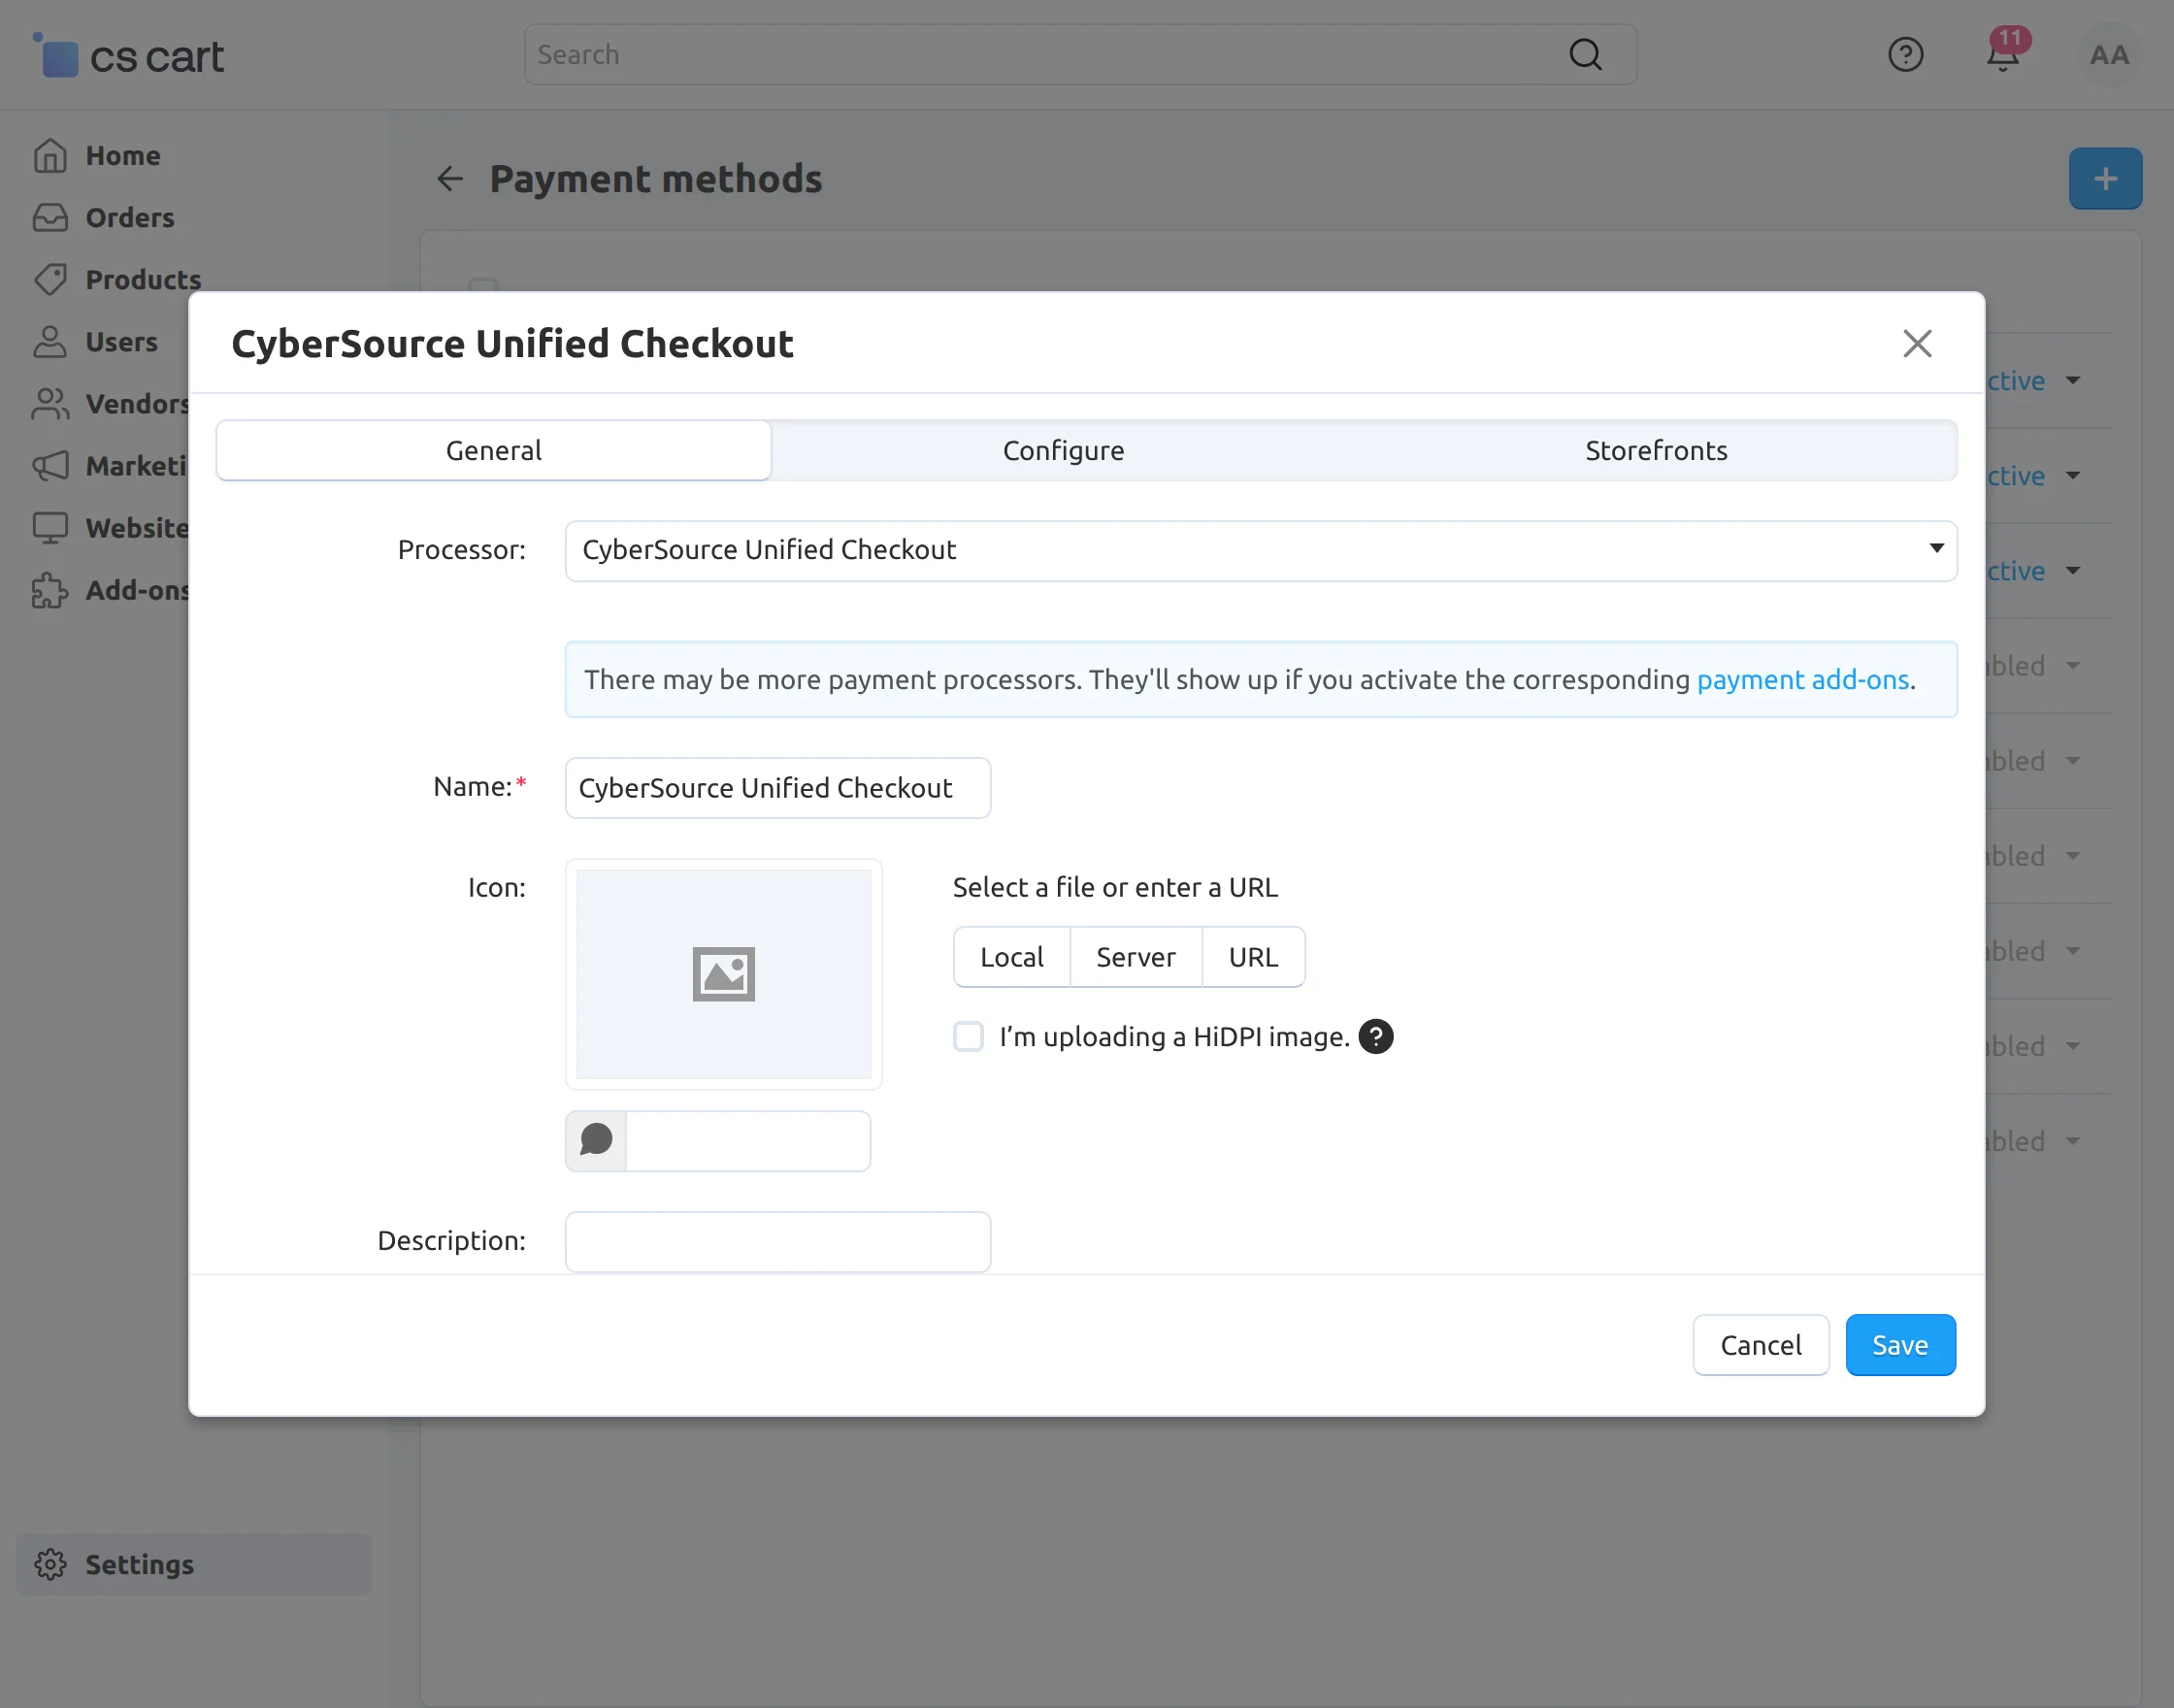Click the HiDPI image help tooltip icon
This screenshot has width=2174, height=1708.
pyautogui.click(x=1375, y=1037)
